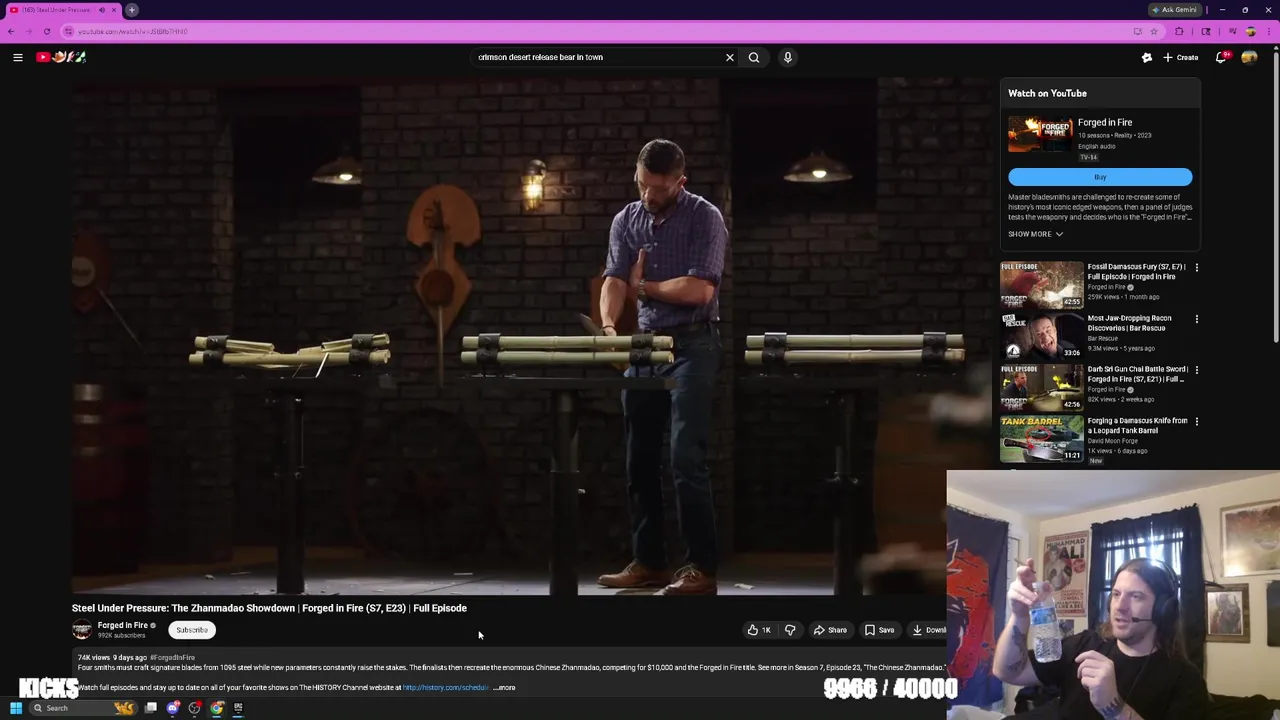Play 'Forging a Damascus Knife' tank barrel thumbnail
This screenshot has width=1280, height=720.
[1041, 439]
